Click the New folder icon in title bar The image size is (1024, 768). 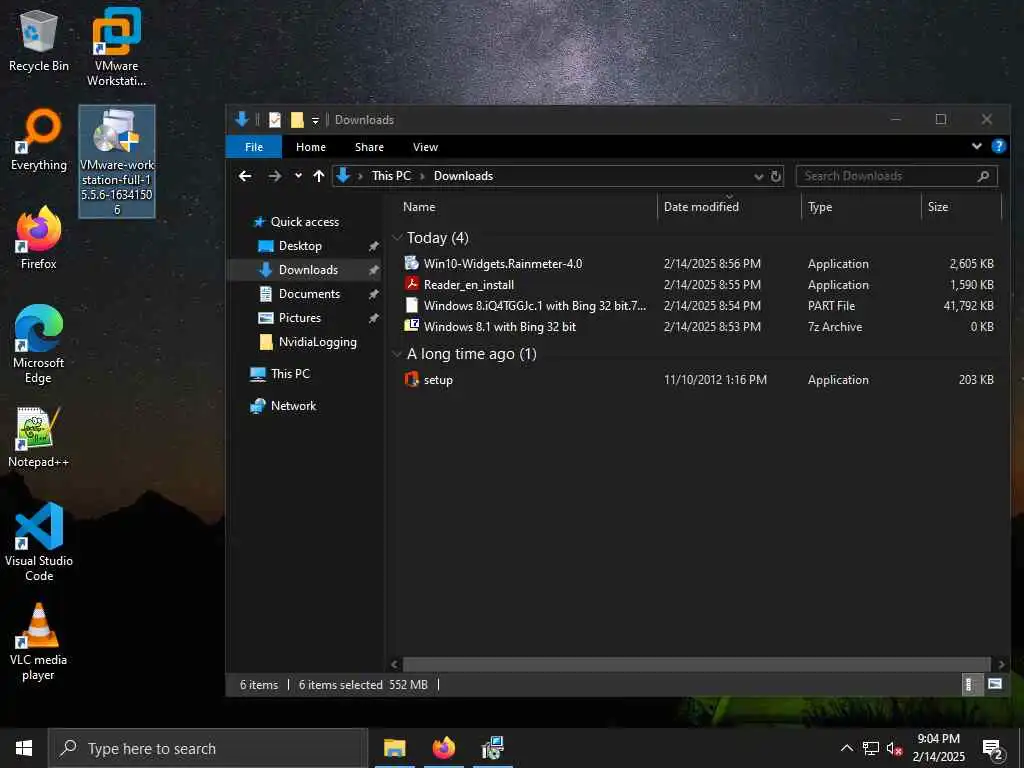coord(297,120)
